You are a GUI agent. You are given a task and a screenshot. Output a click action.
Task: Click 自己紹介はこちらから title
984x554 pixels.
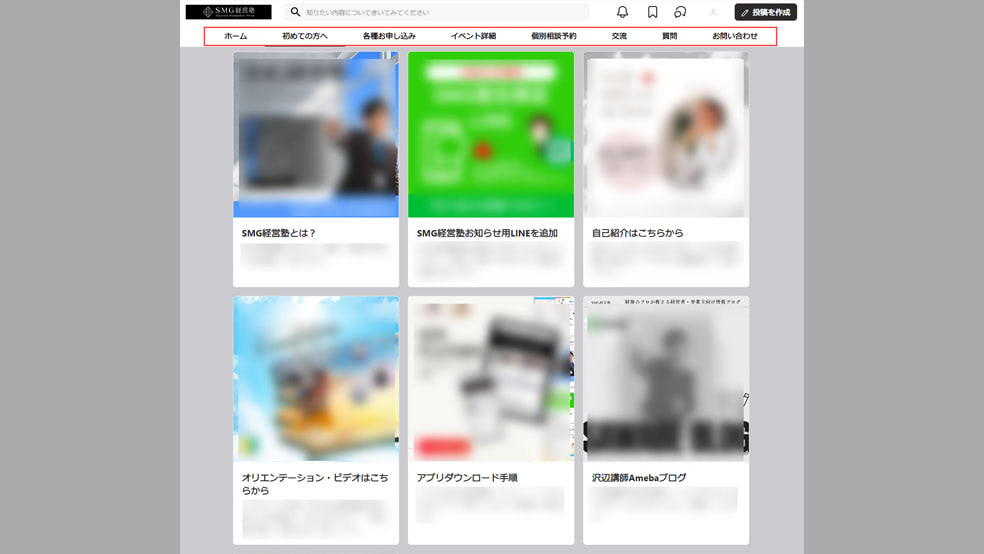(x=638, y=233)
